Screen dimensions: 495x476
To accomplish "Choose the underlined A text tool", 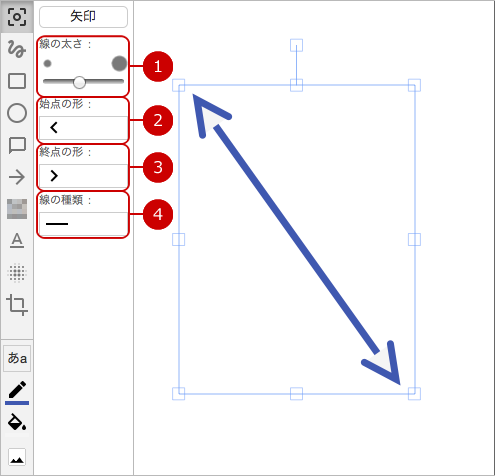I will point(17,241).
